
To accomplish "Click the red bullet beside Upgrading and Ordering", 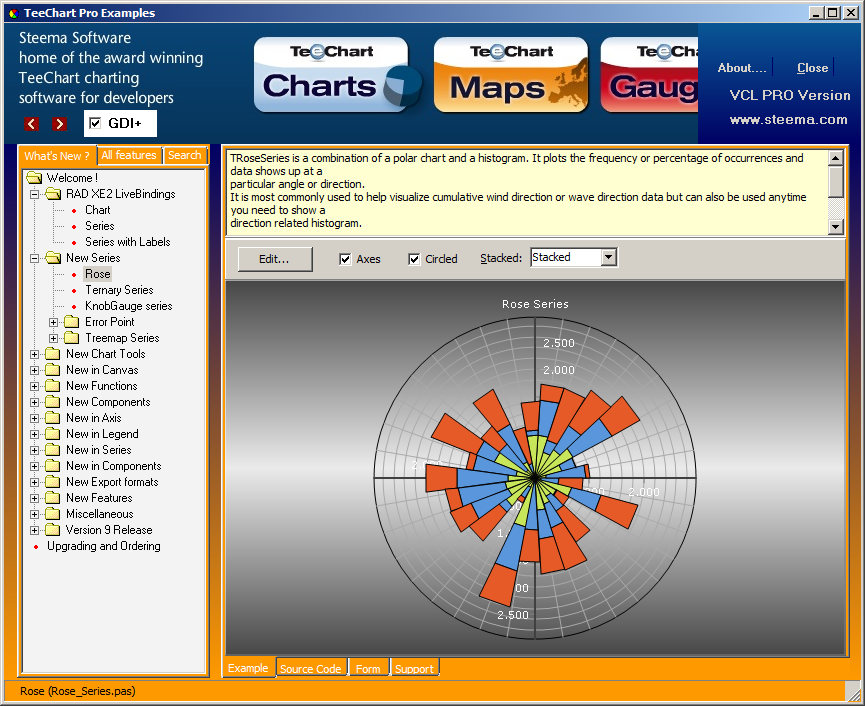I will pos(36,547).
